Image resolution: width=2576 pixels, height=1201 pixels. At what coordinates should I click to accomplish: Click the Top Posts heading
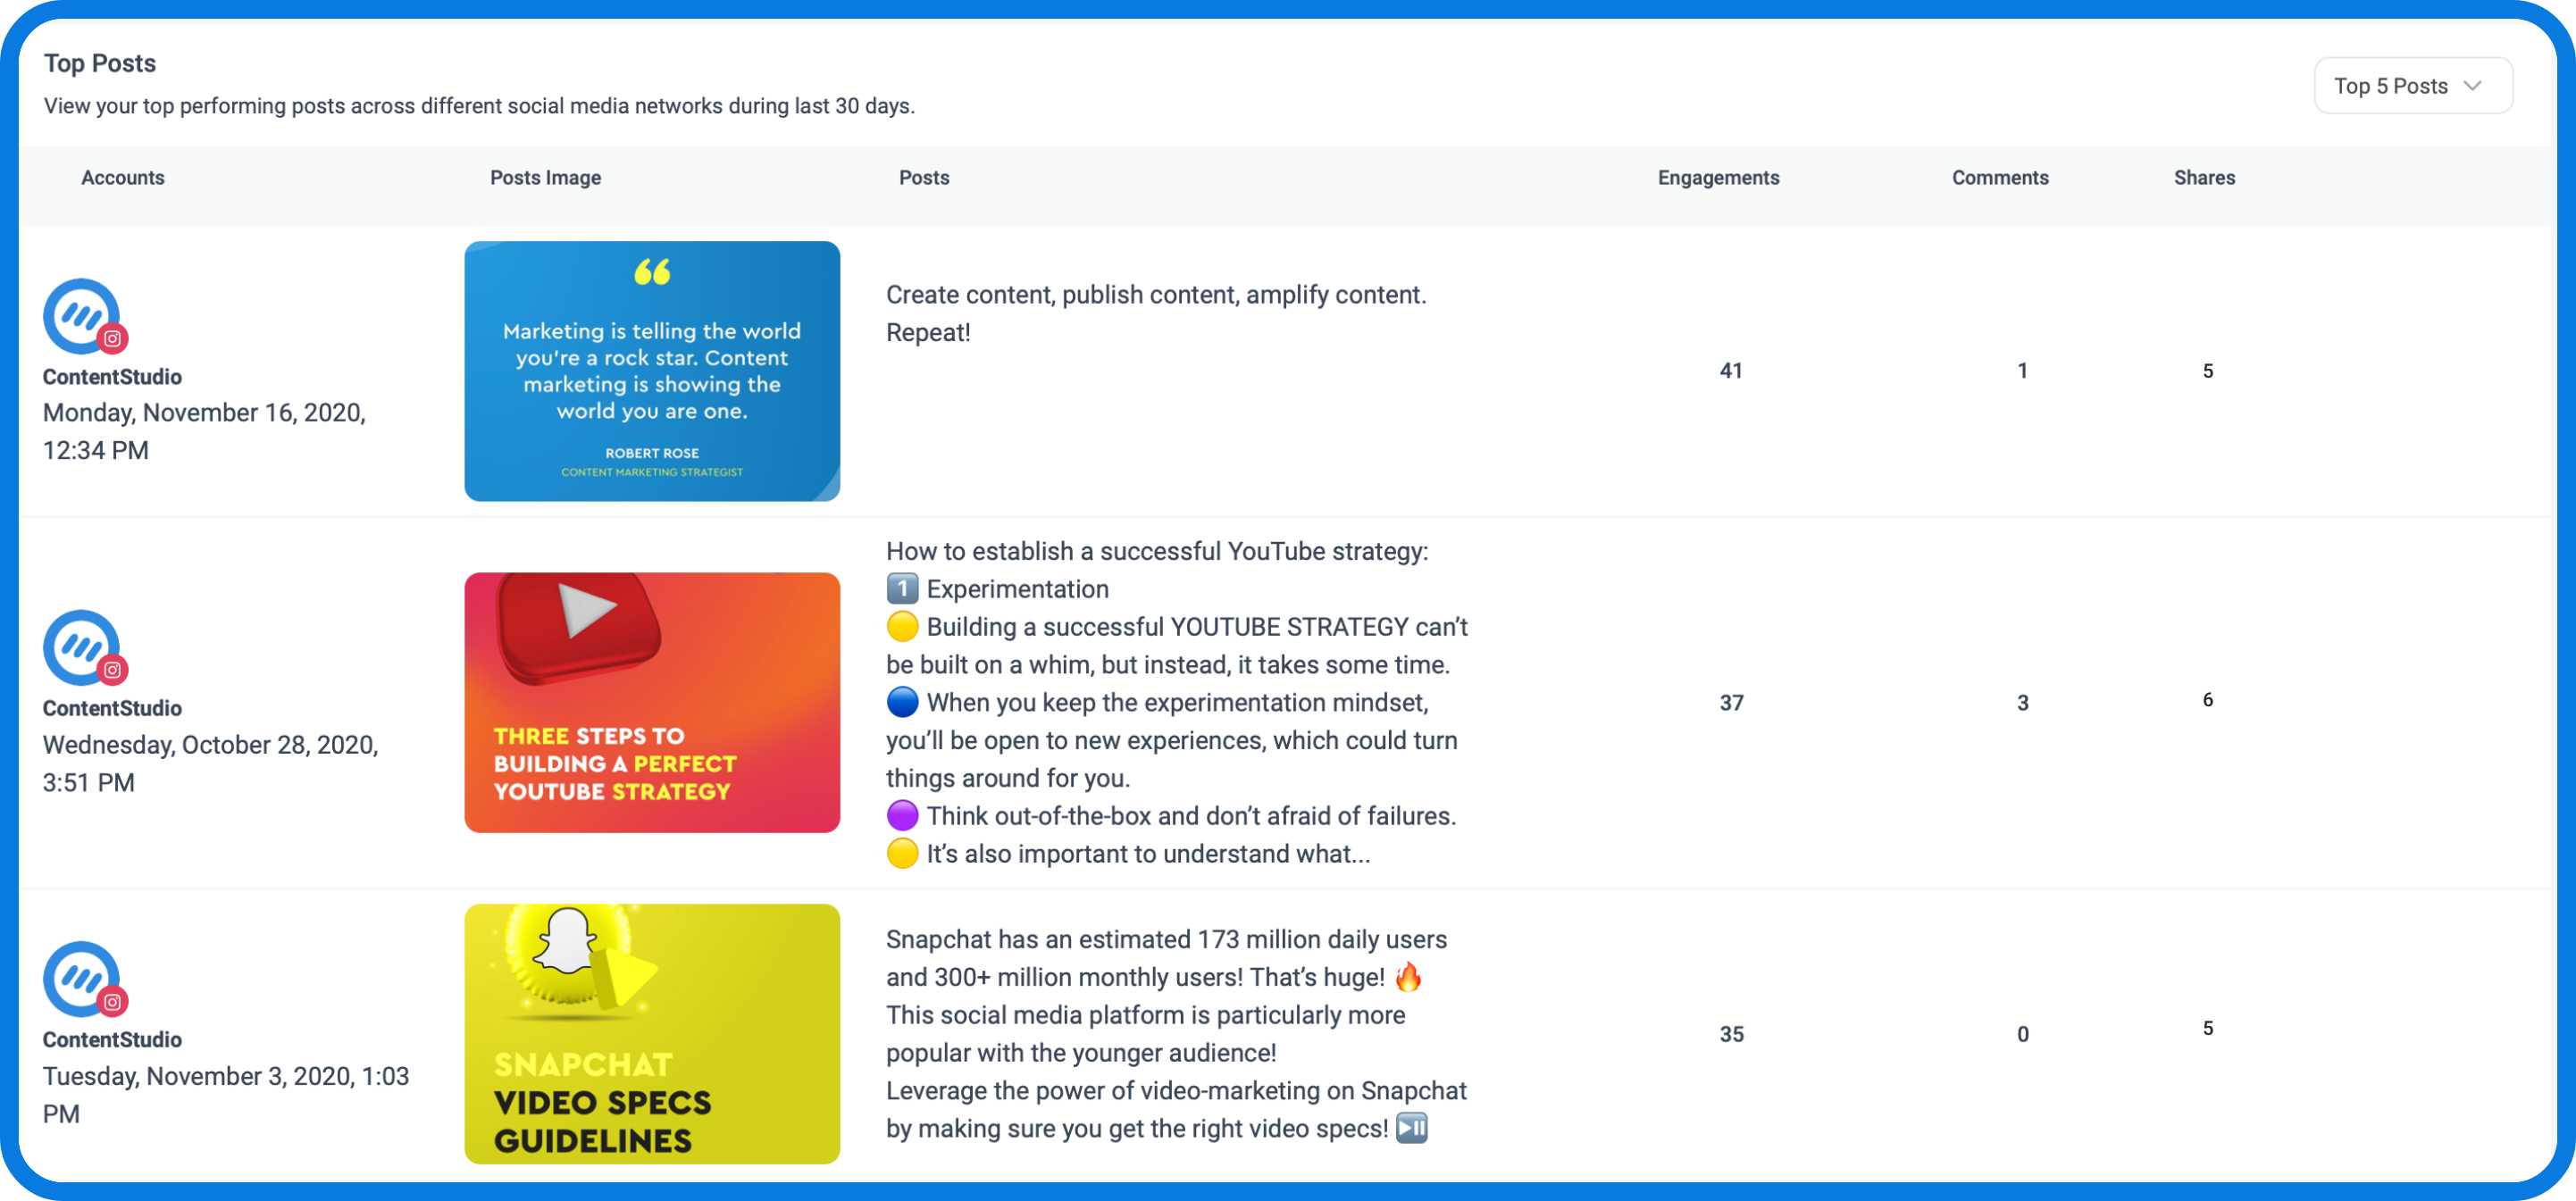coord(100,63)
